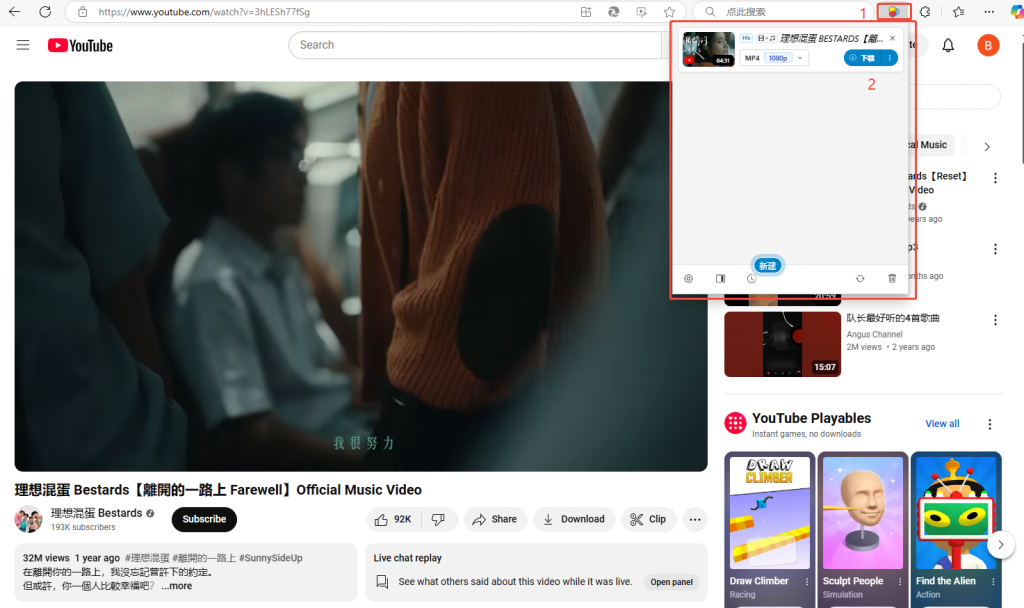Share the video
The height and width of the screenshot is (608, 1024).
point(495,519)
